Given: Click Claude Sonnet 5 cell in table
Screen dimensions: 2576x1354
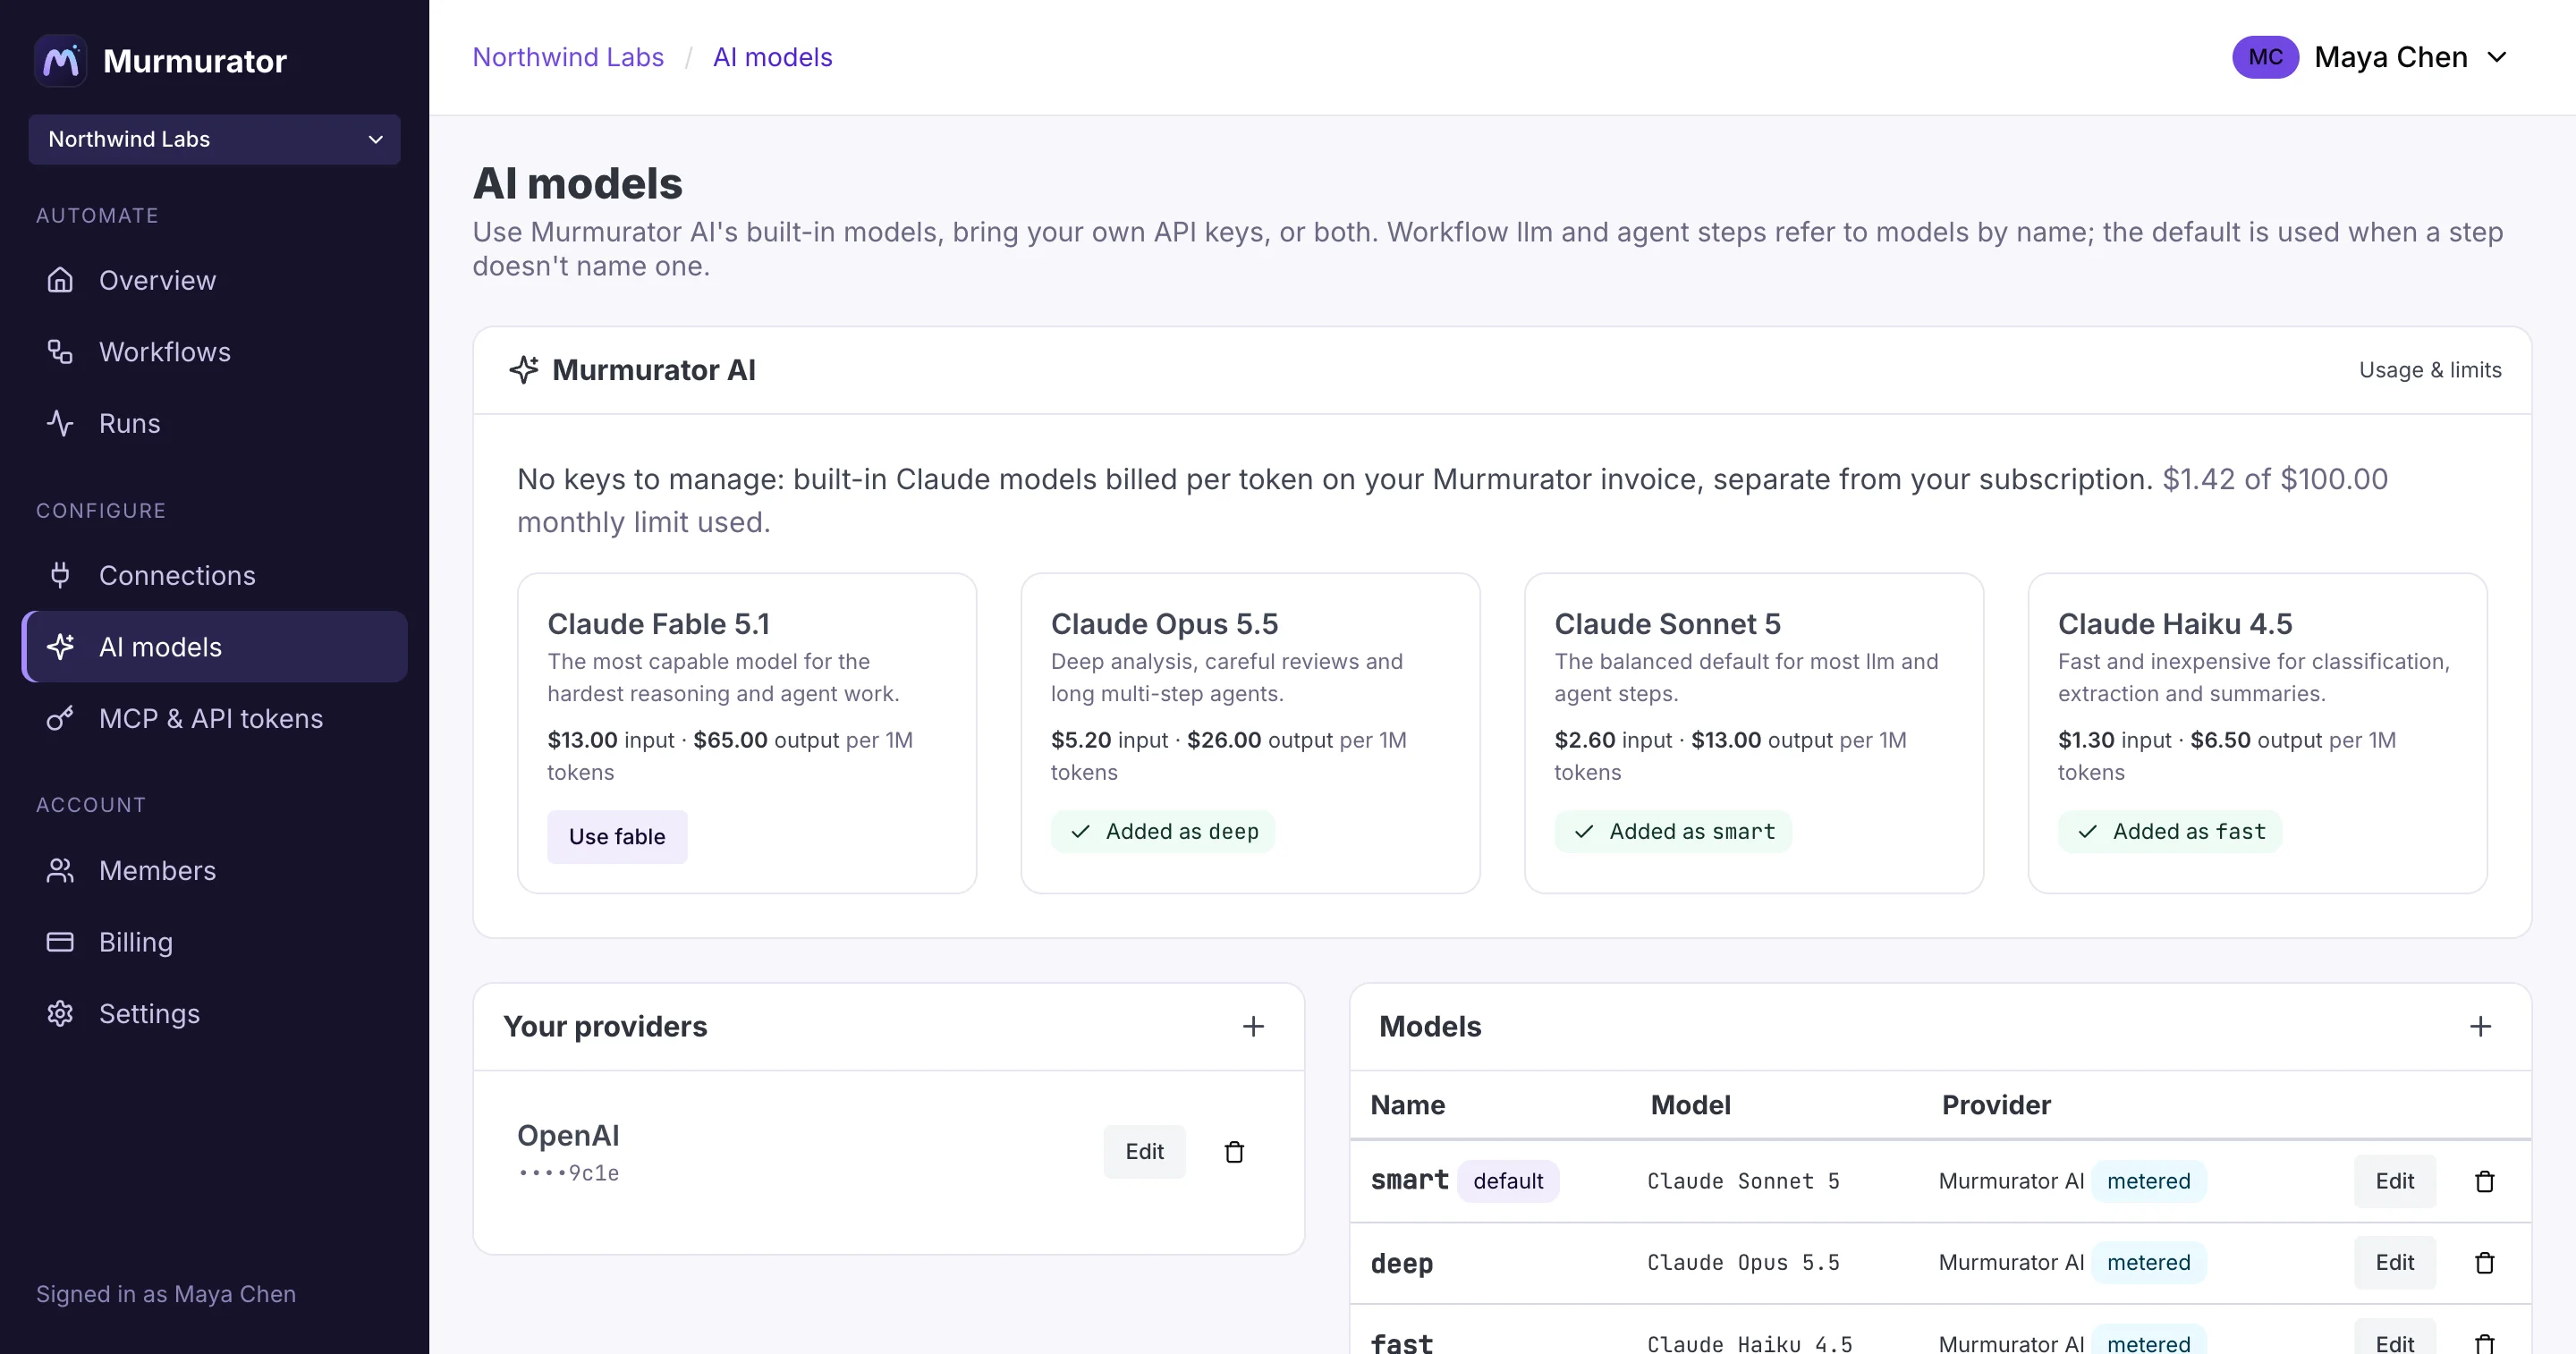Looking at the screenshot, I should click(1743, 1181).
